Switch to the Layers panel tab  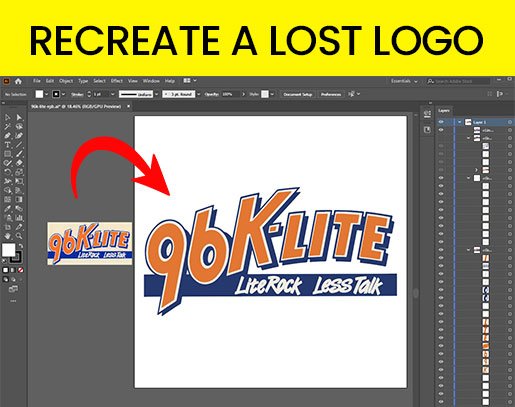pyautogui.click(x=444, y=110)
